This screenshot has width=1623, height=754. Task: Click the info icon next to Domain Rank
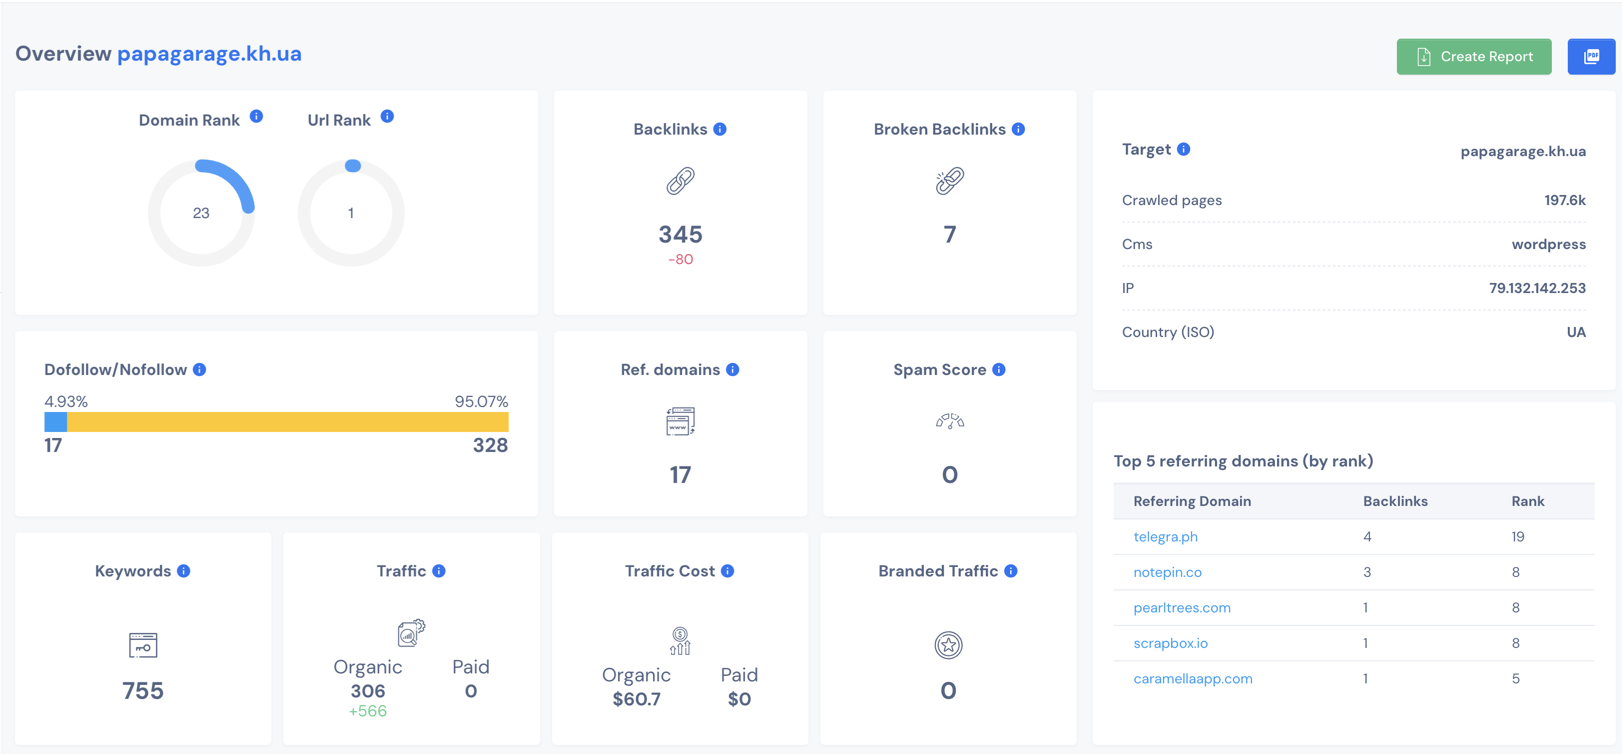coord(256,117)
